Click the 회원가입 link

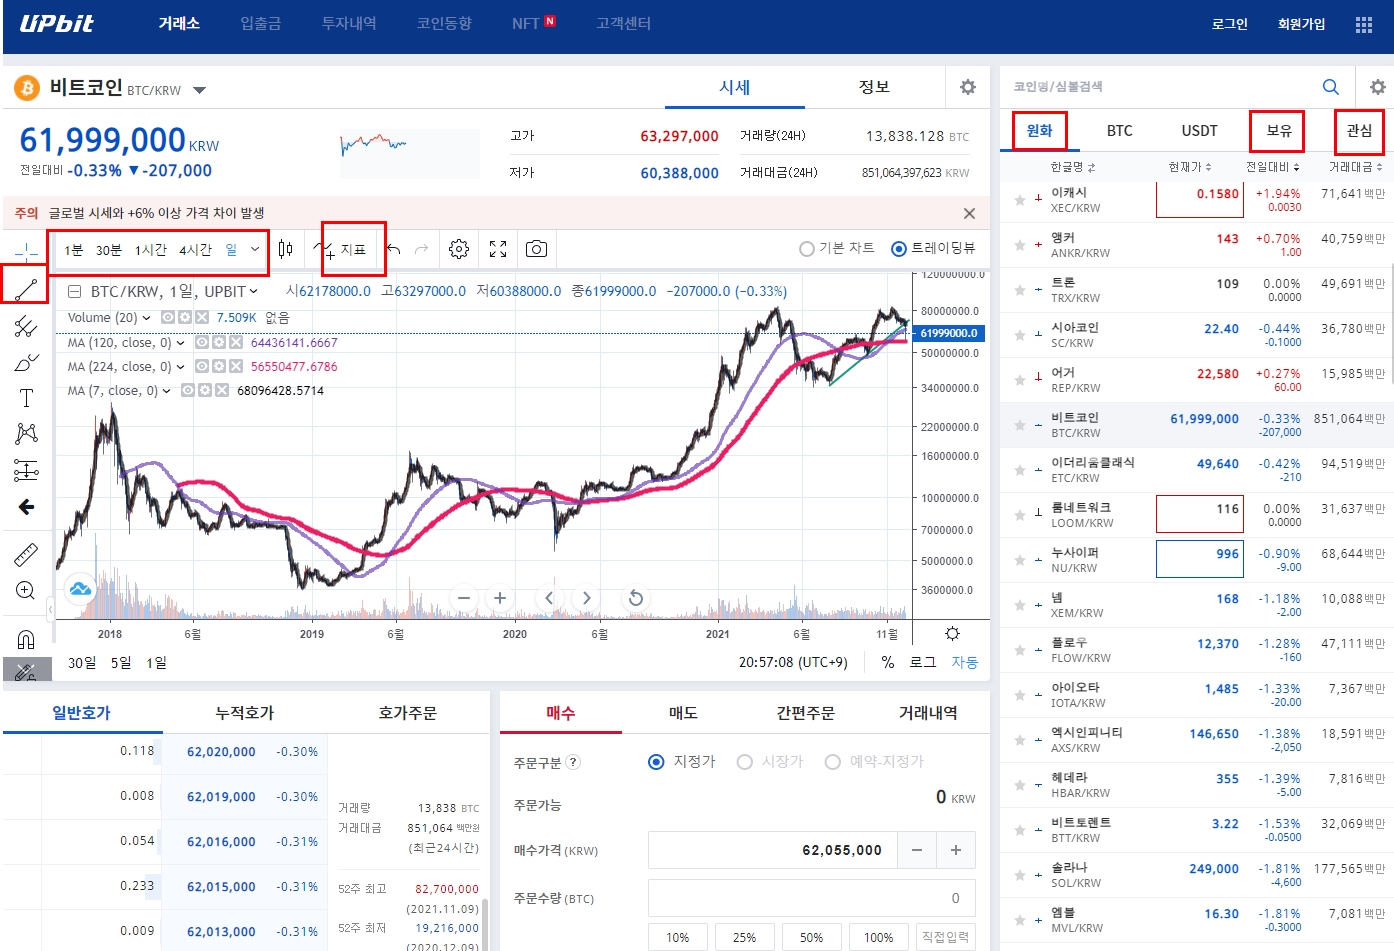pyautogui.click(x=1301, y=24)
